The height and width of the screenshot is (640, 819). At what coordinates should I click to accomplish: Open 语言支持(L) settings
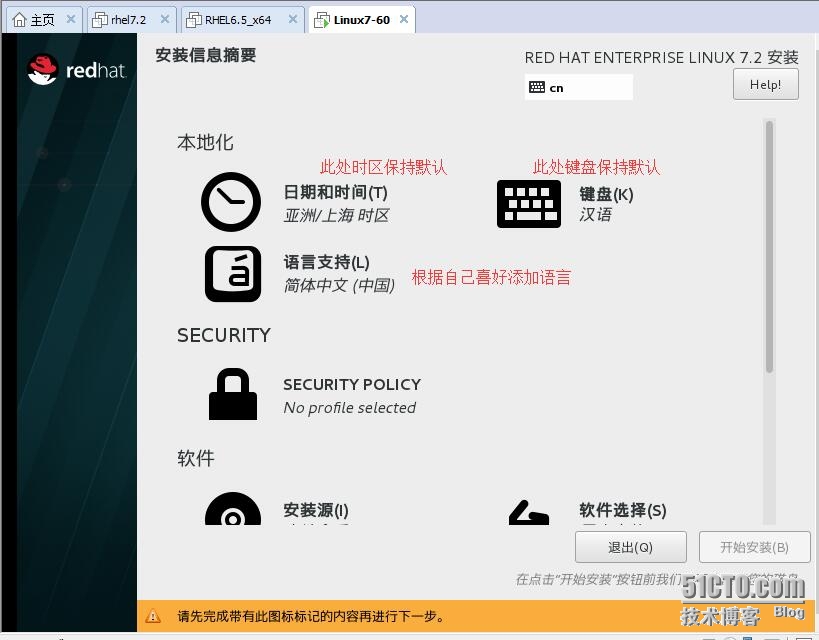pyautogui.click(x=326, y=262)
